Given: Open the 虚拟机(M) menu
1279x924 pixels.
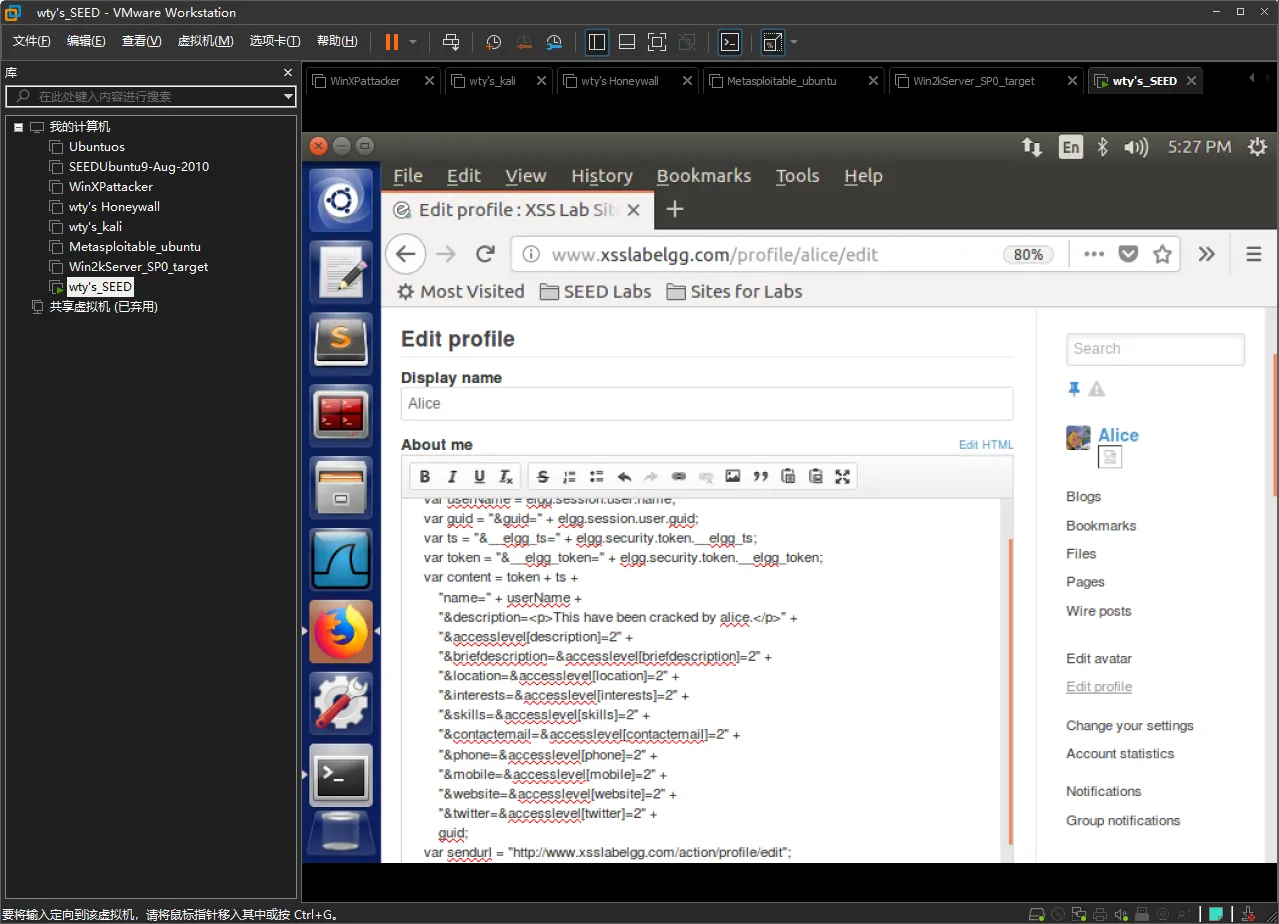Looking at the screenshot, I should 205,41.
